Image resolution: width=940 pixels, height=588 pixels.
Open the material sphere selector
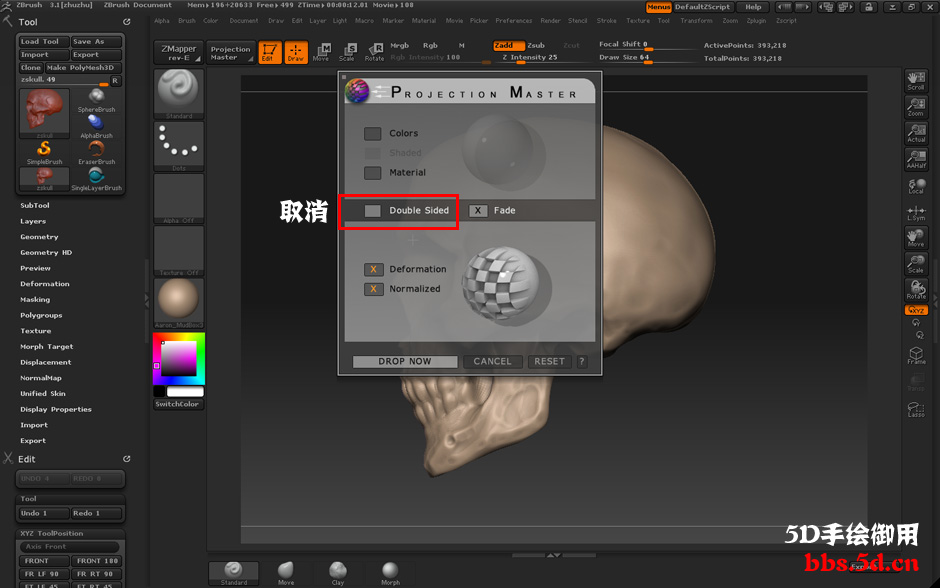pyautogui.click(x=179, y=303)
